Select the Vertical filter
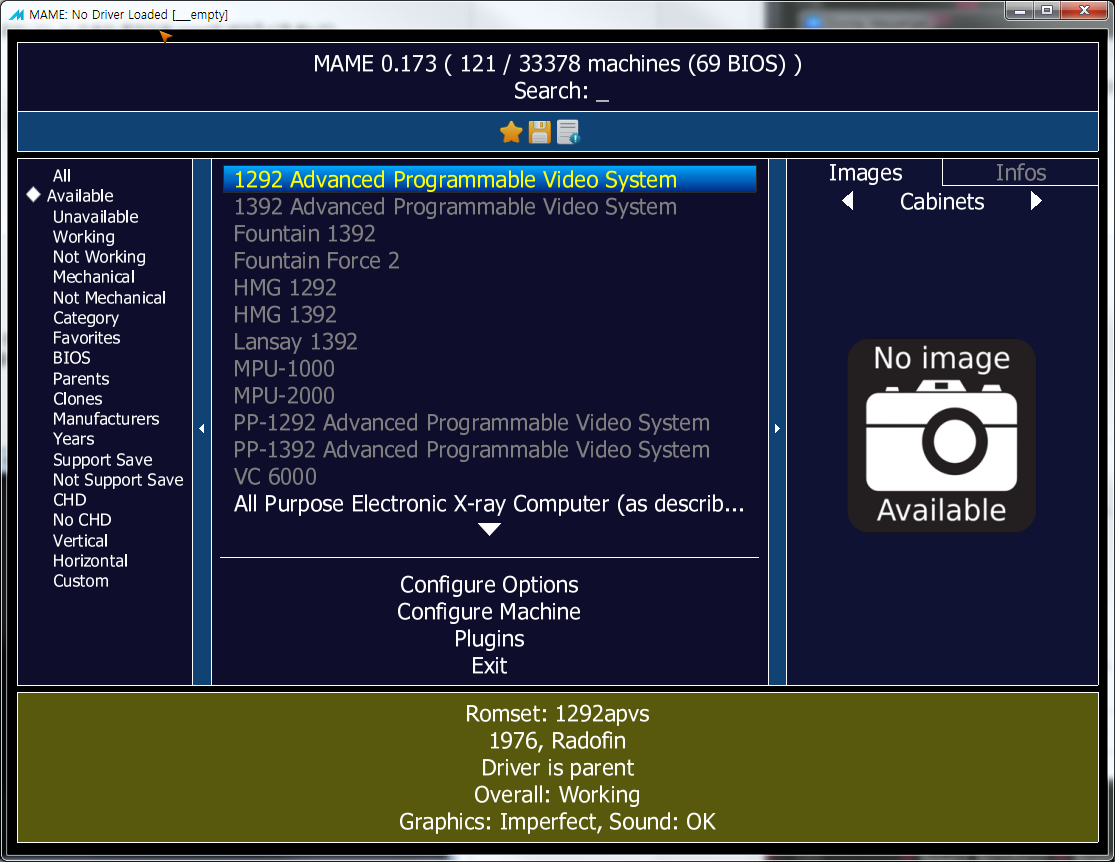Screen dimensions: 1115x862 click(80, 540)
